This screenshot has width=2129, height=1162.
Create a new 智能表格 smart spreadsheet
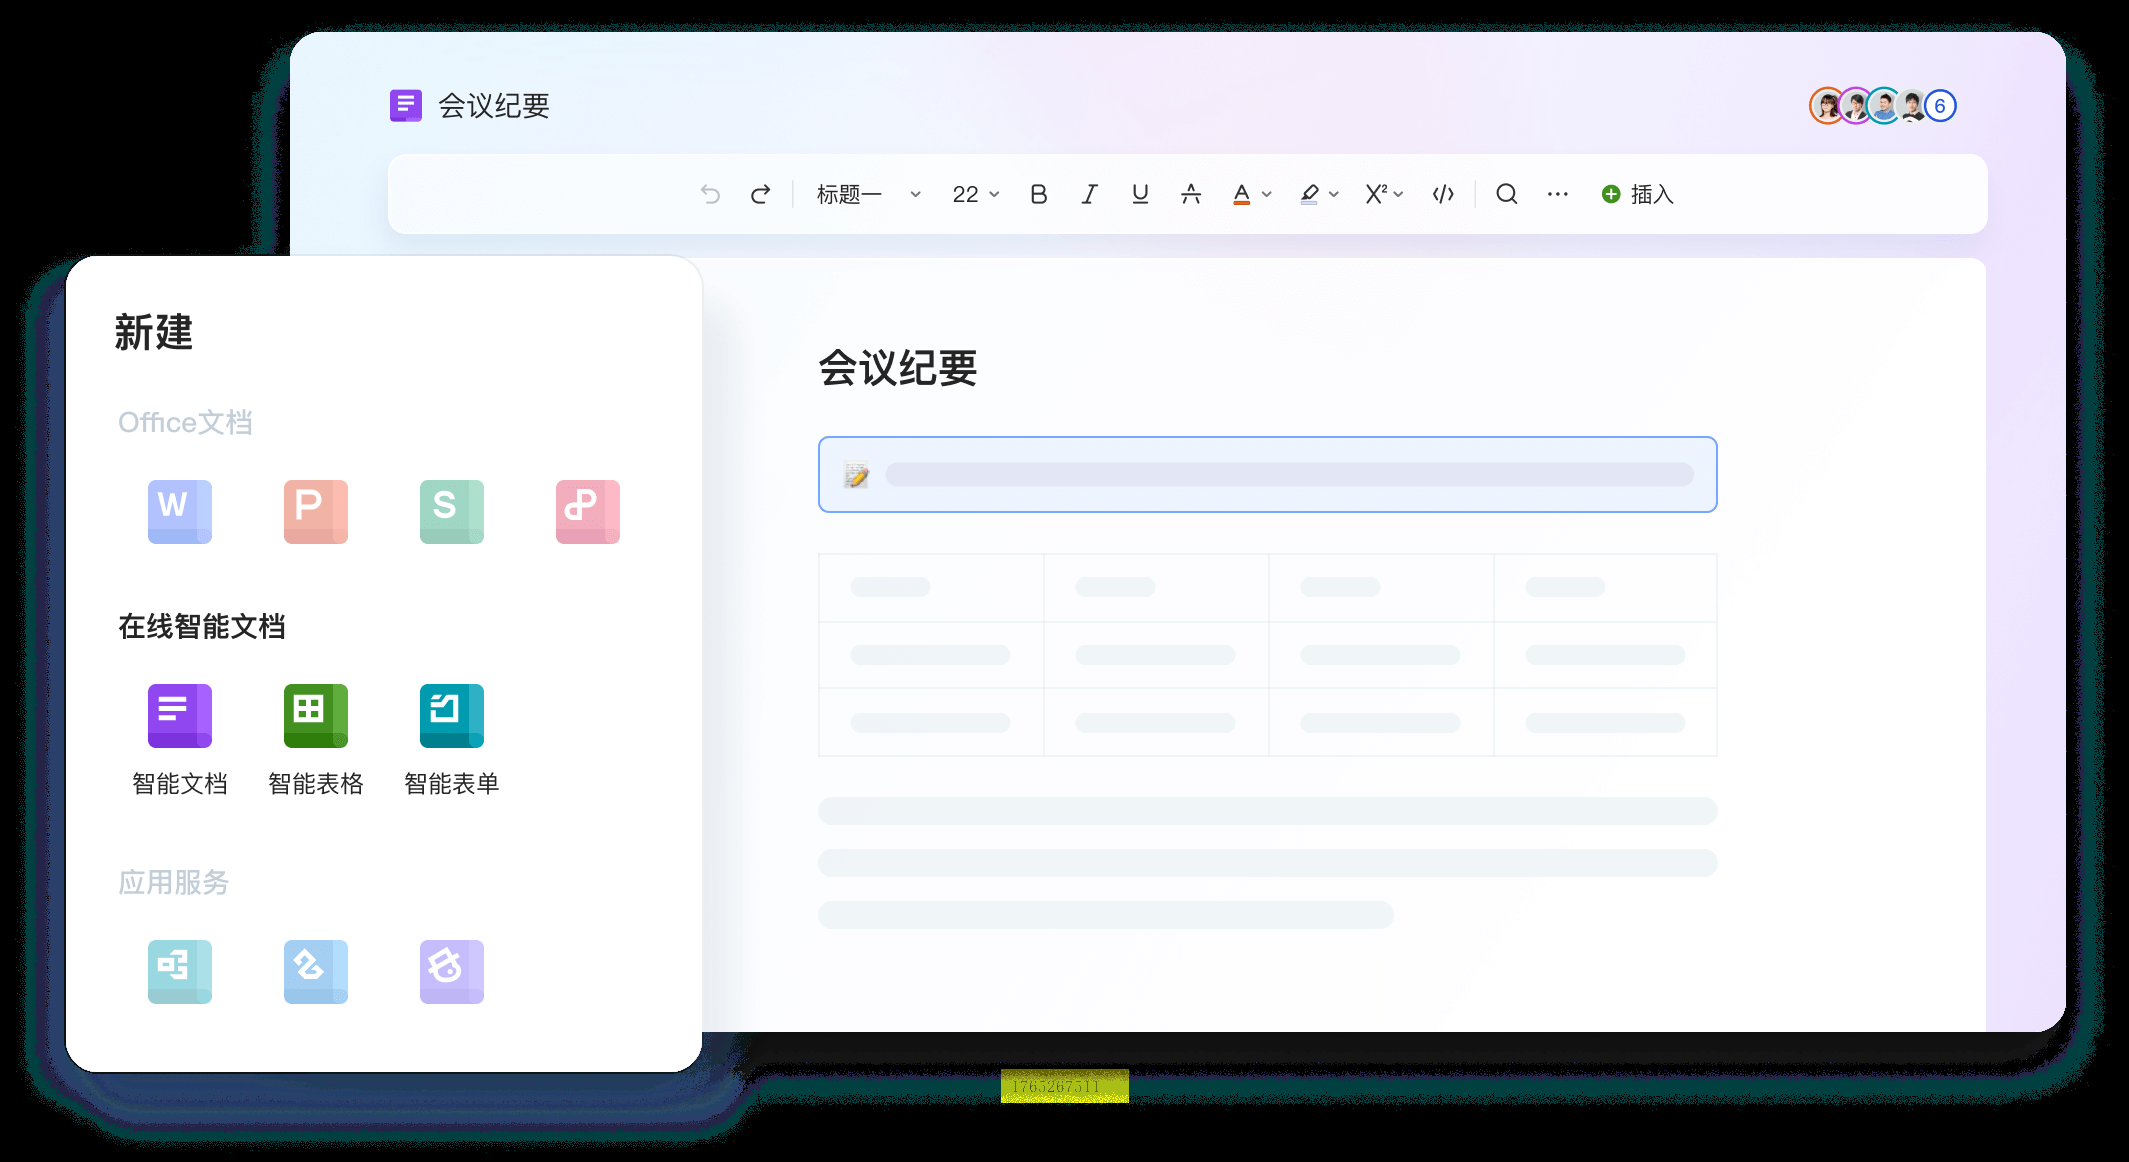point(316,716)
